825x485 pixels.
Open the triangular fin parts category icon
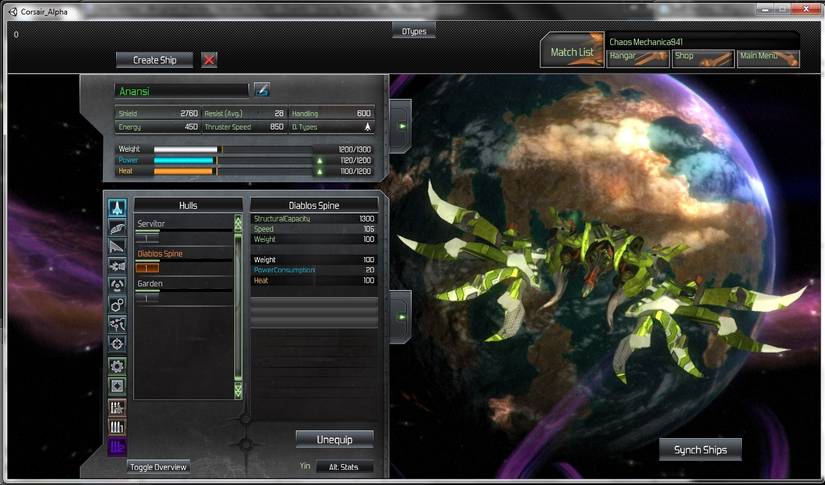point(117,246)
